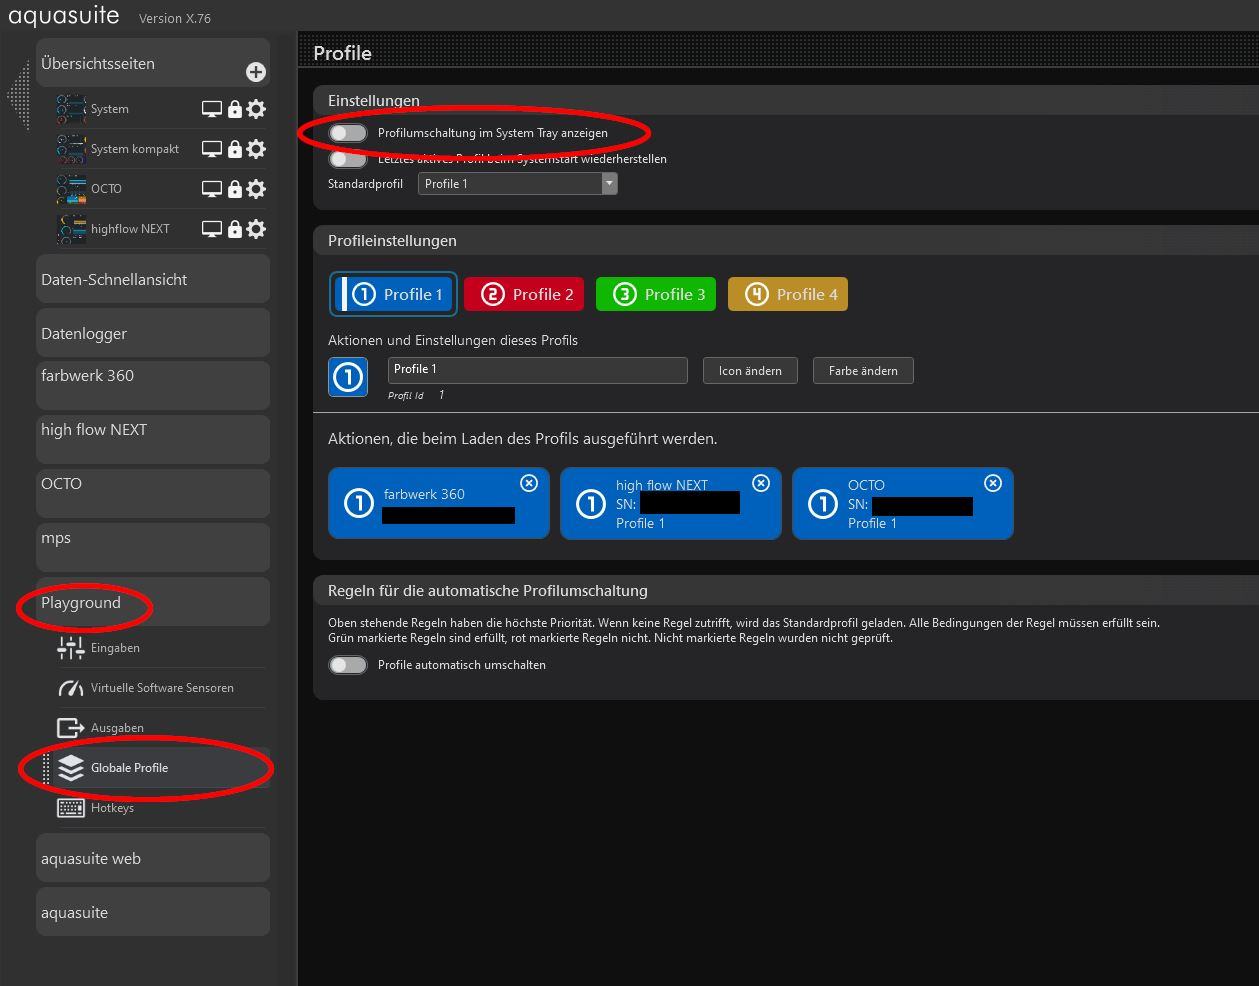Expand Datenlogger section
This screenshot has height=986, width=1259.
153,333
